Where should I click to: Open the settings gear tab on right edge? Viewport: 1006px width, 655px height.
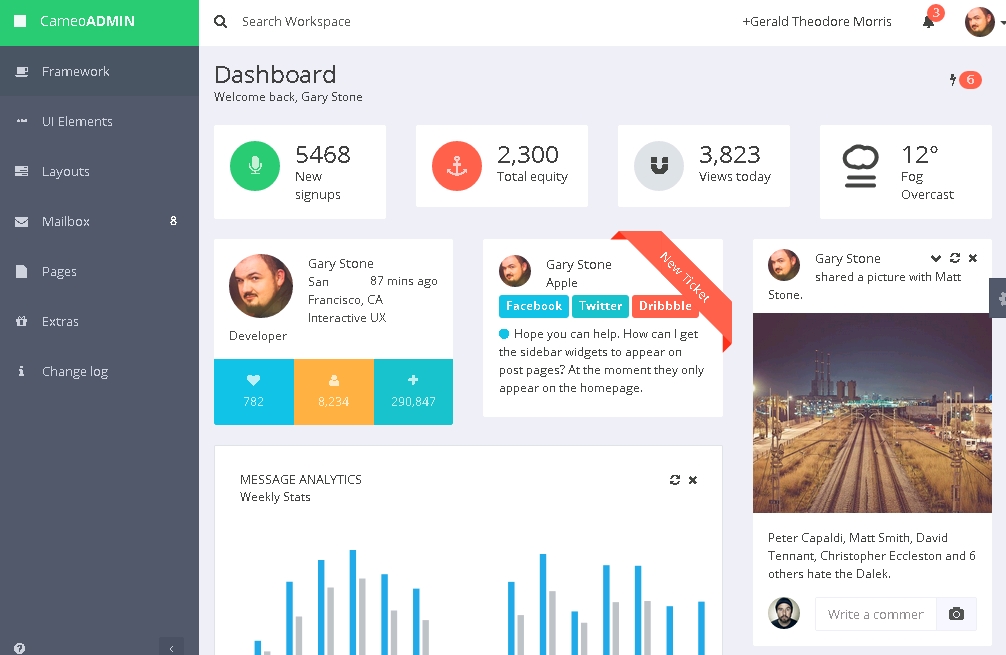tap(998, 298)
